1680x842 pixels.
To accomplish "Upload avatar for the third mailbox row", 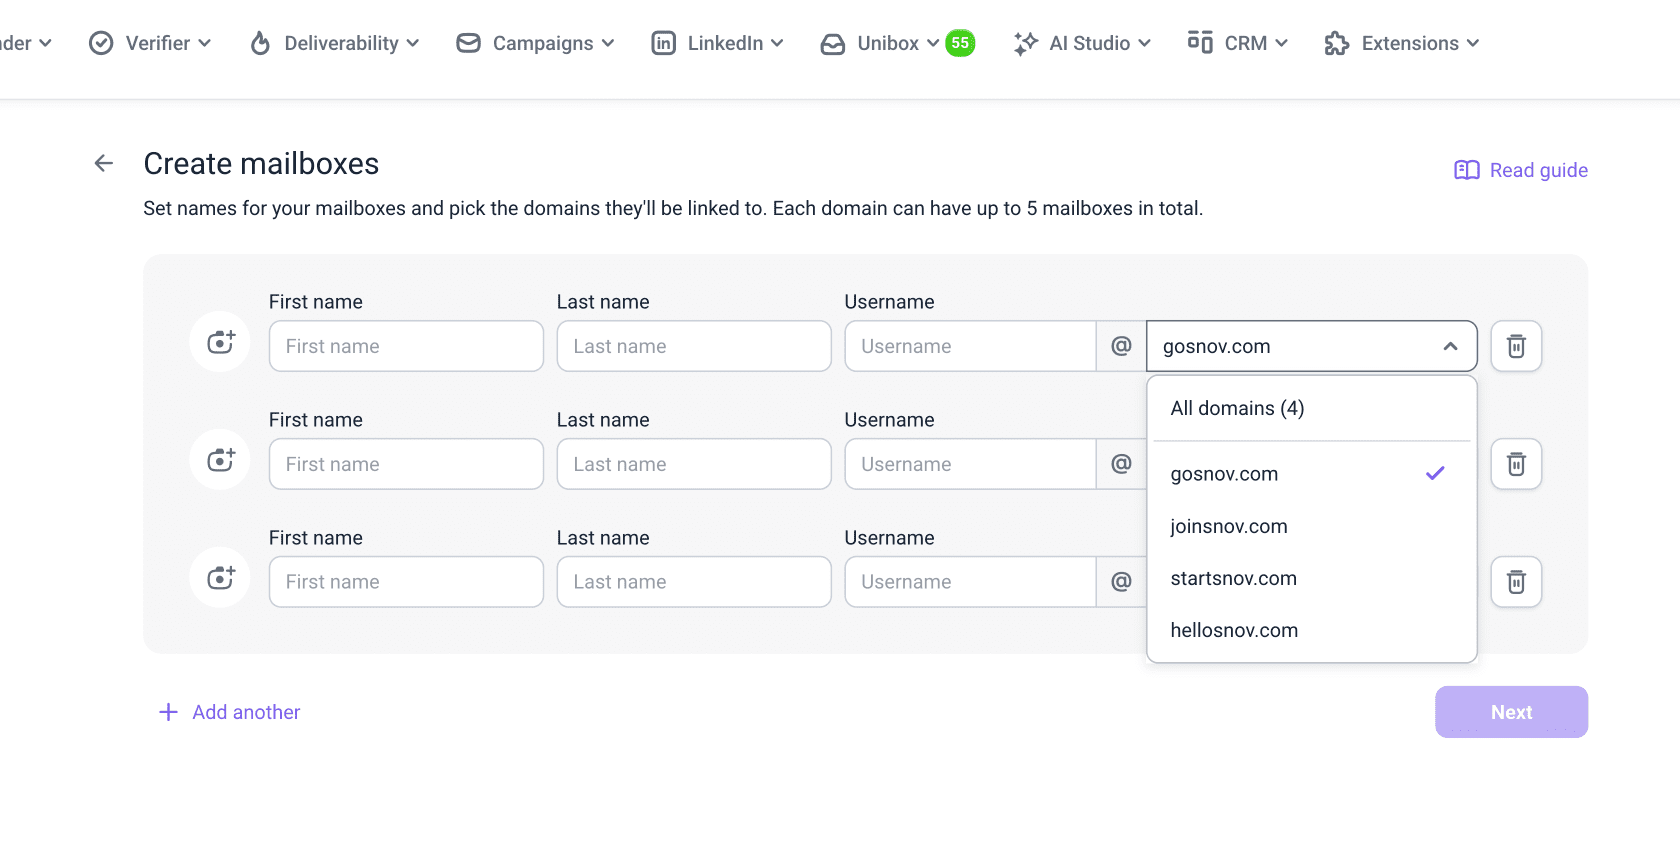I will pyautogui.click(x=220, y=579).
